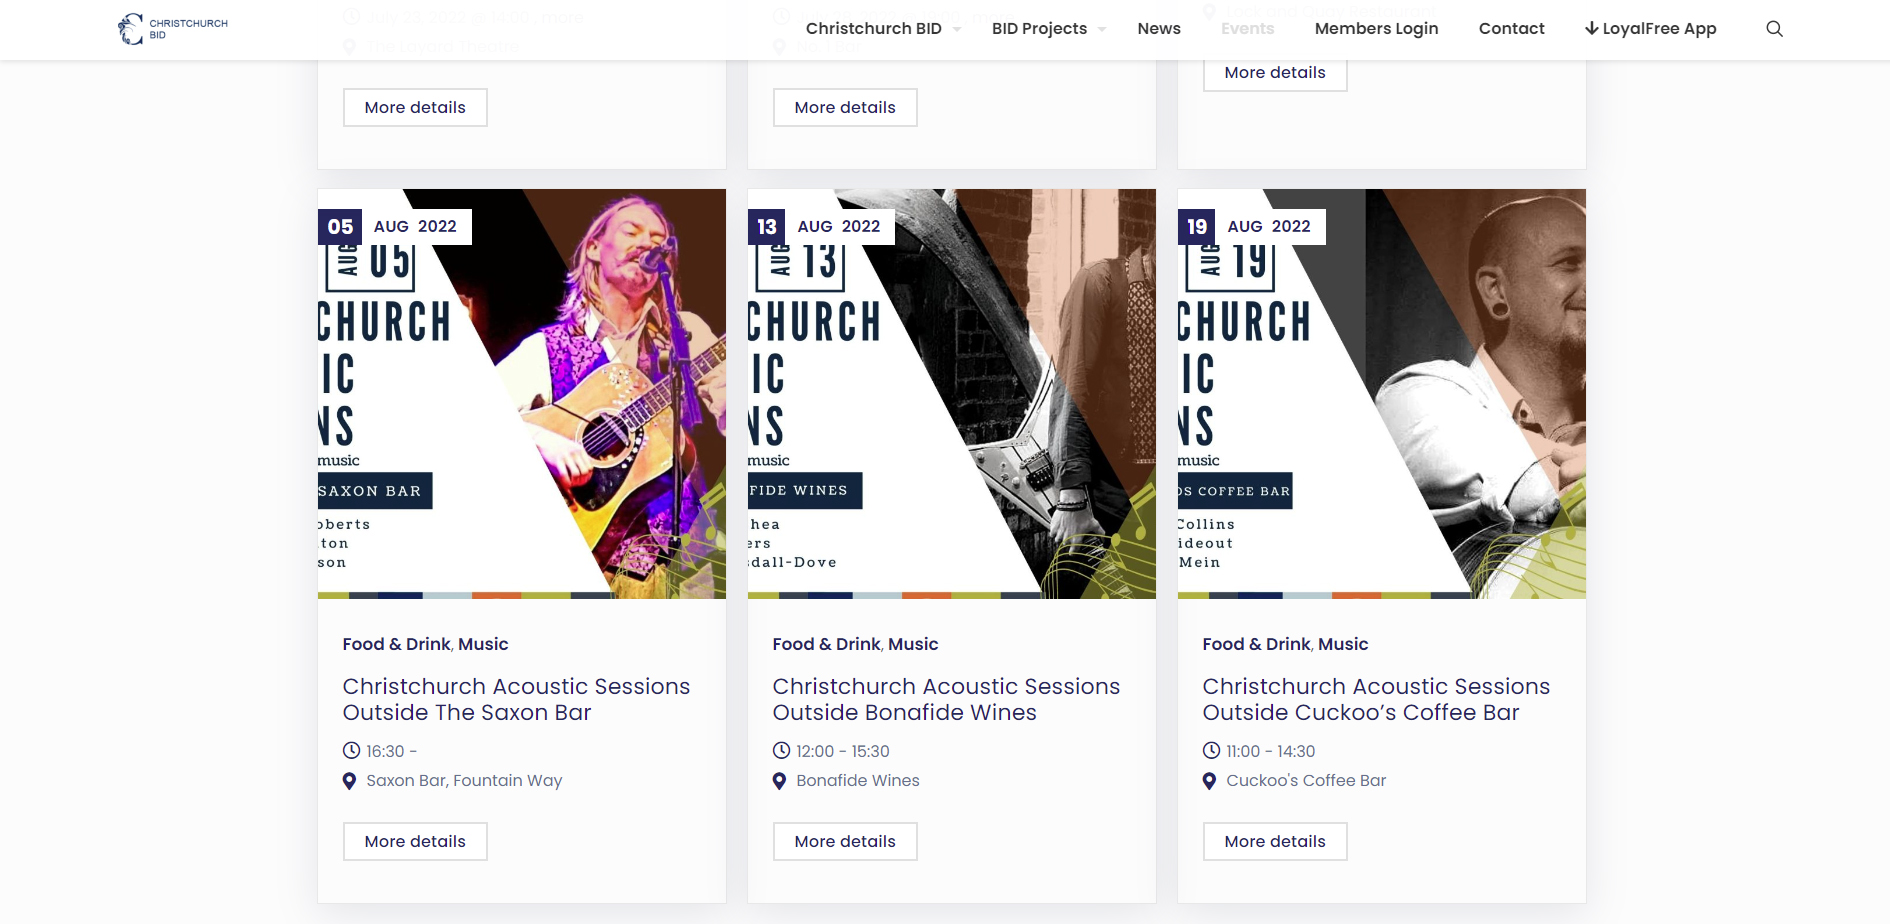Click the 16:30 - time text

pos(391,751)
